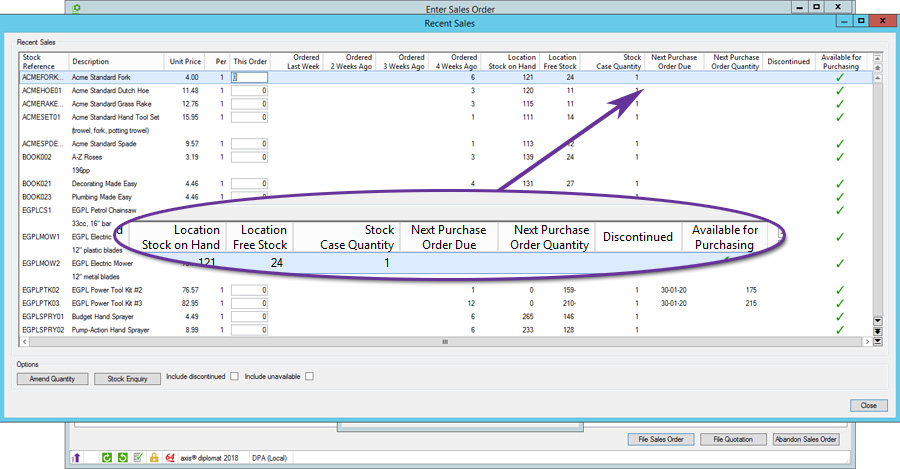Select the Budget Hand Sprayer description
This screenshot has height=469, width=900.
[103, 317]
